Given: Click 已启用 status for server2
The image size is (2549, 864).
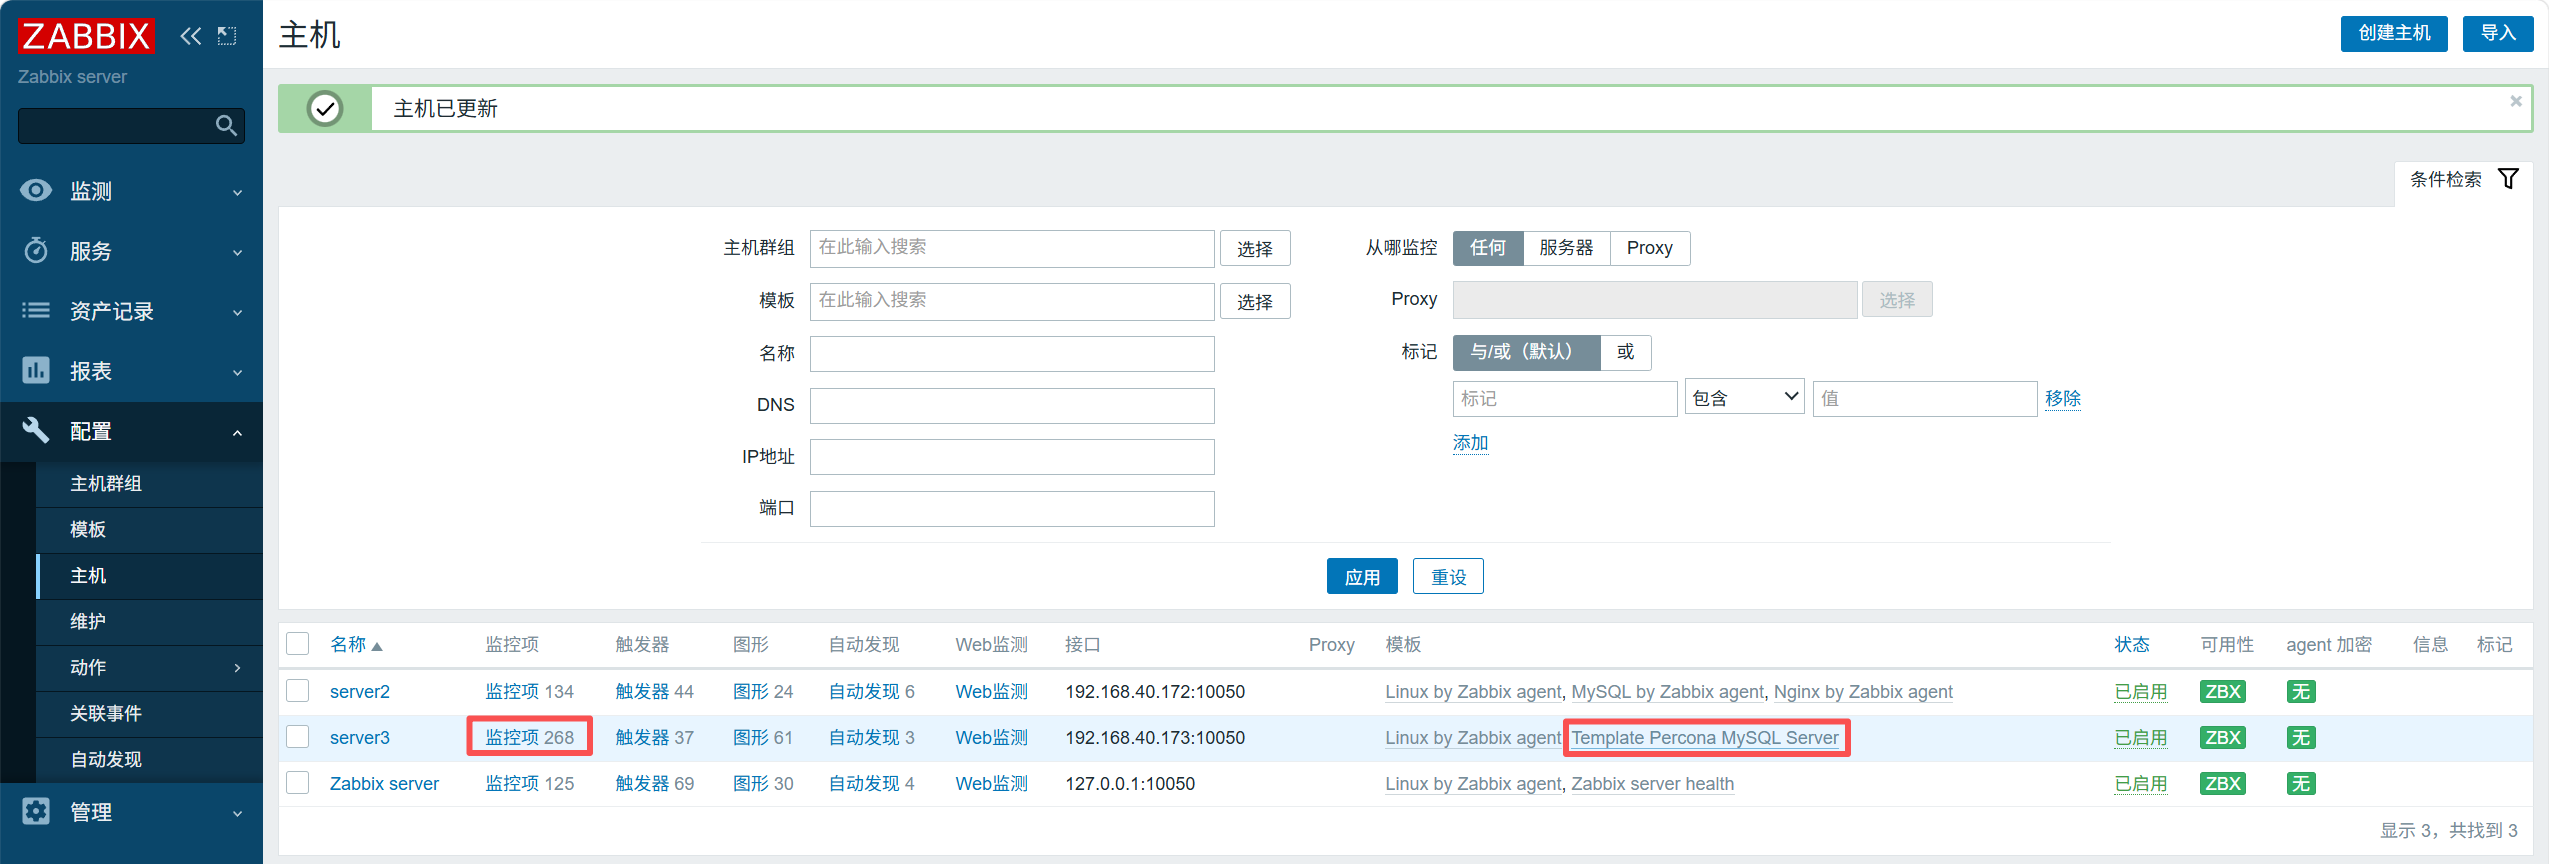Looking at the screenshot, I should (x=2141, y=691).
